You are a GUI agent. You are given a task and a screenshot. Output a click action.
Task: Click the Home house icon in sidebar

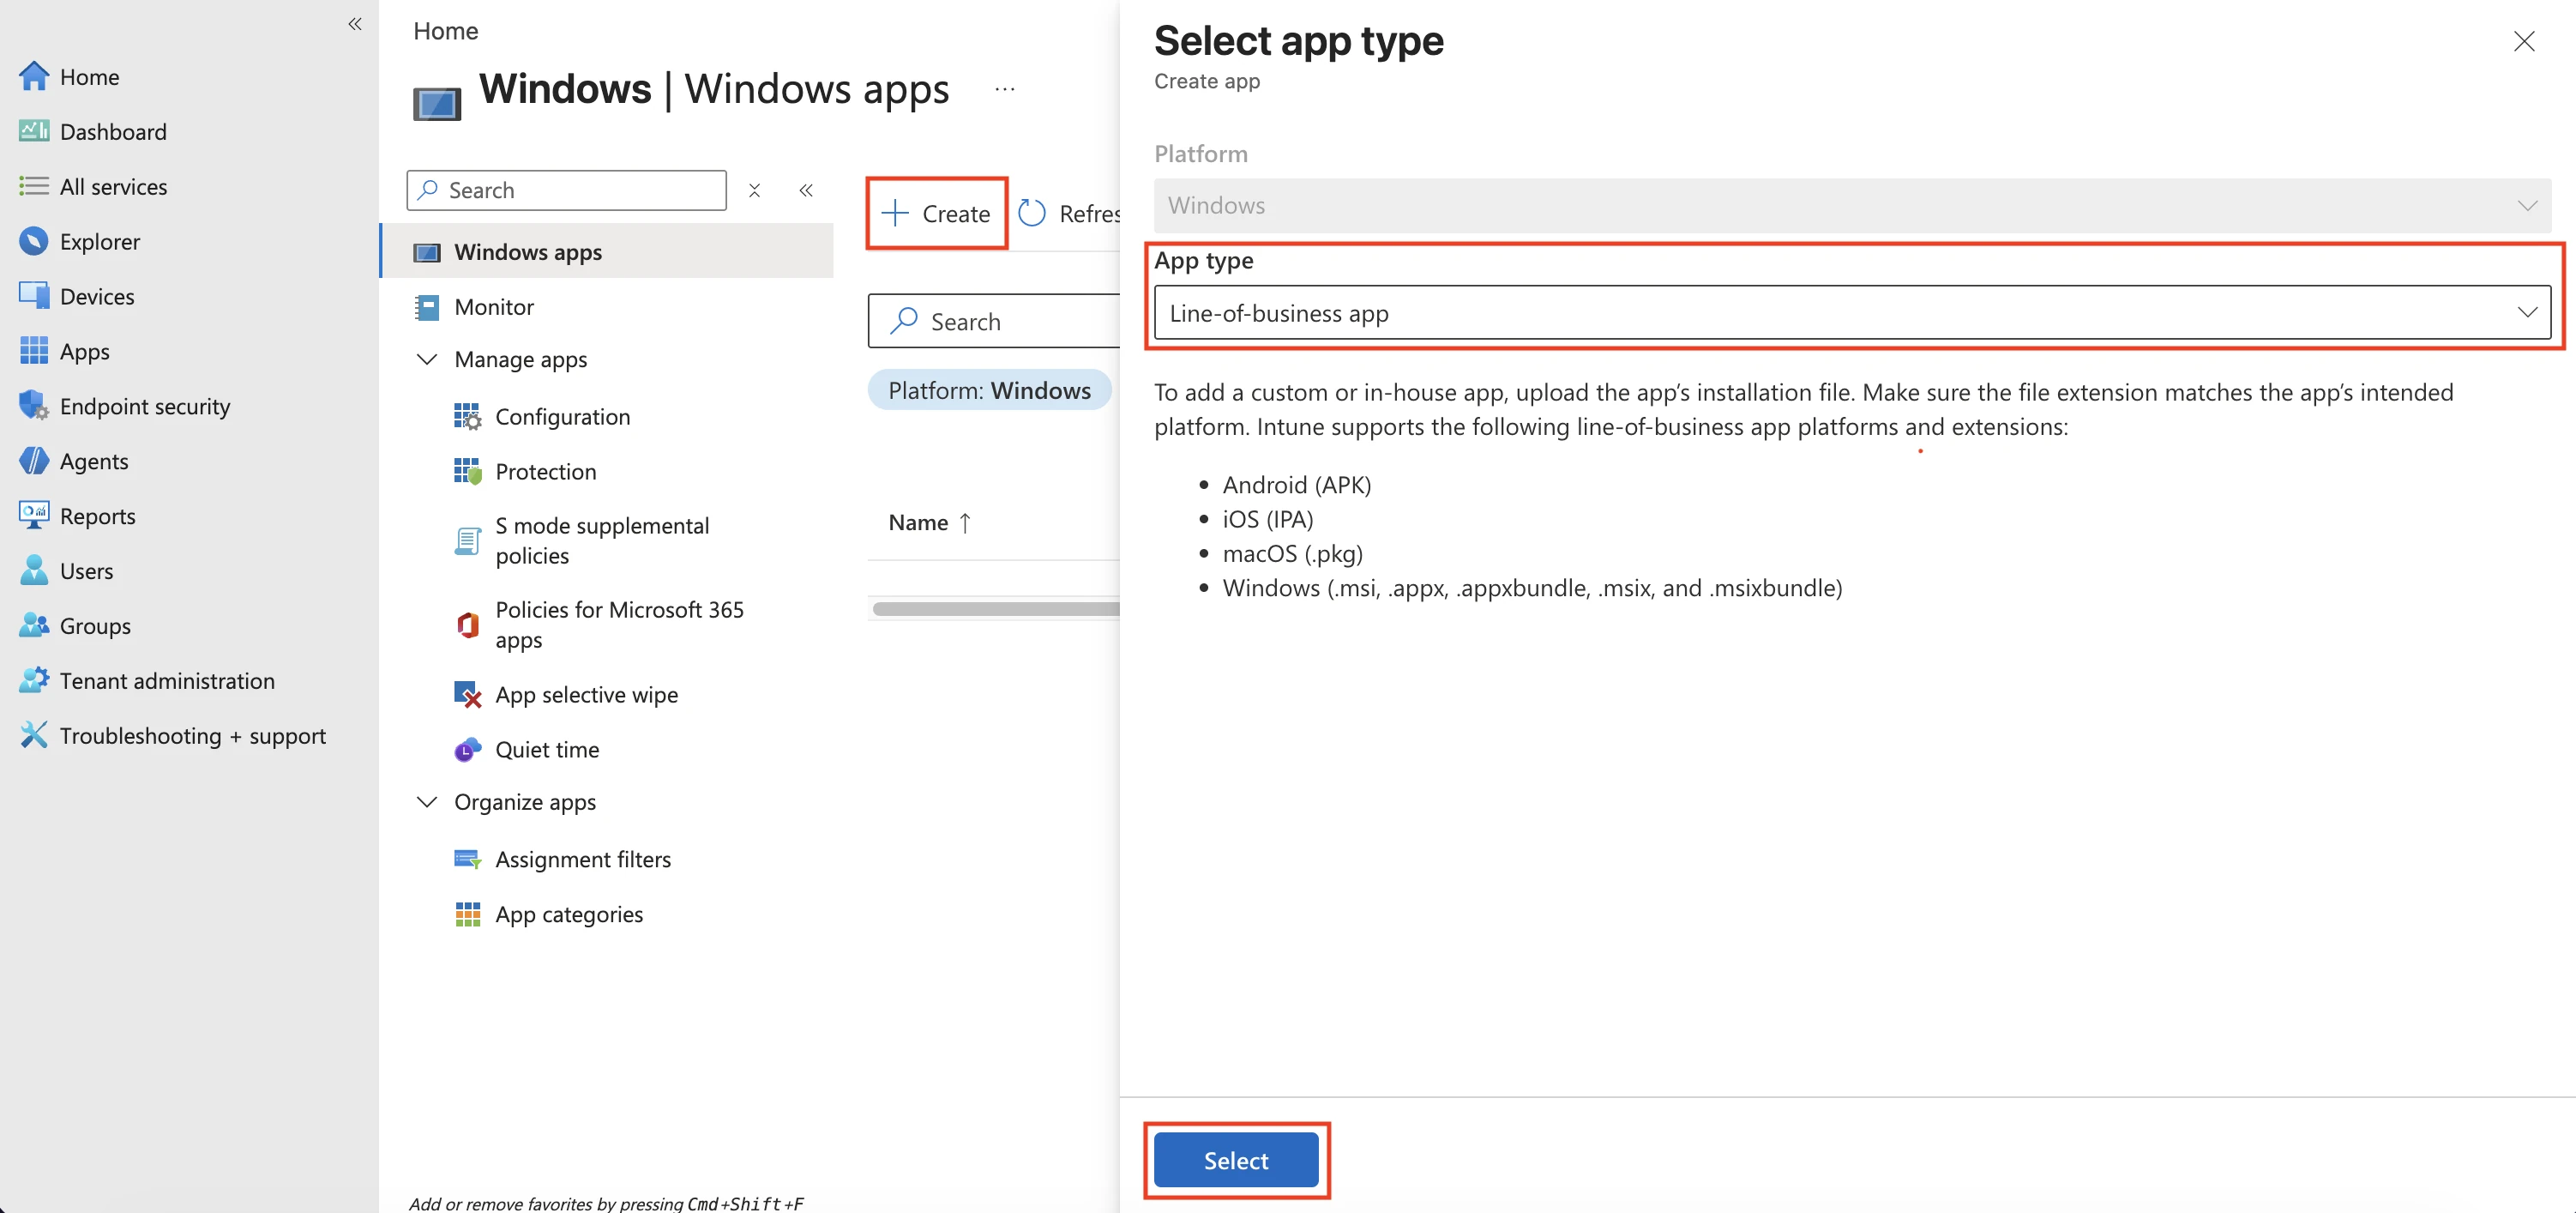click(34, 76)
